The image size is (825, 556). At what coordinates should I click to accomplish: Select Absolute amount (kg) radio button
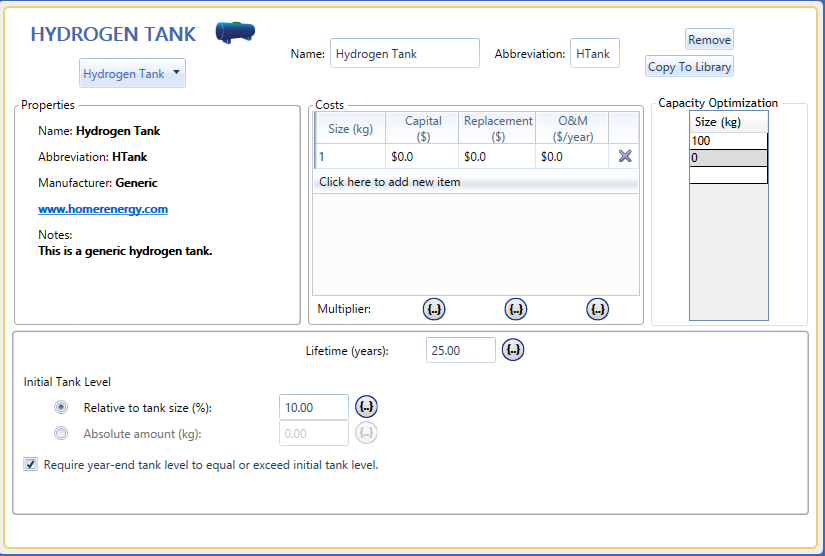61,433
